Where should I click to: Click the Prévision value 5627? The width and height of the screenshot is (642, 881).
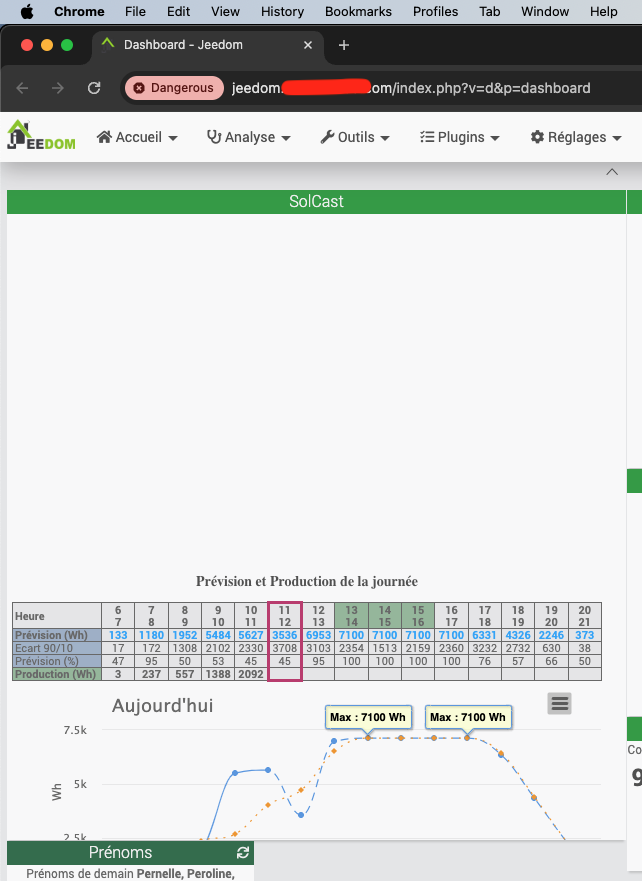[x=251, y=635]
